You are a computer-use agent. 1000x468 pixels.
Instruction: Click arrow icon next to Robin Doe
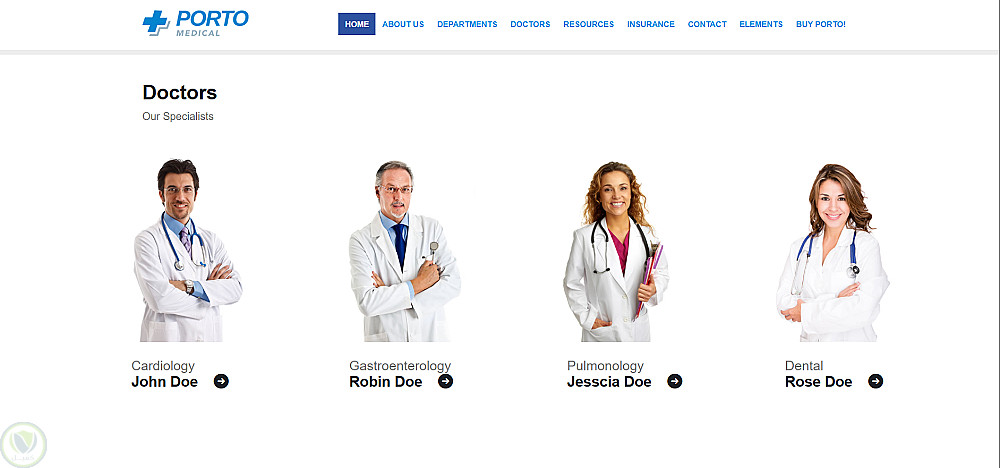point(446,381)
